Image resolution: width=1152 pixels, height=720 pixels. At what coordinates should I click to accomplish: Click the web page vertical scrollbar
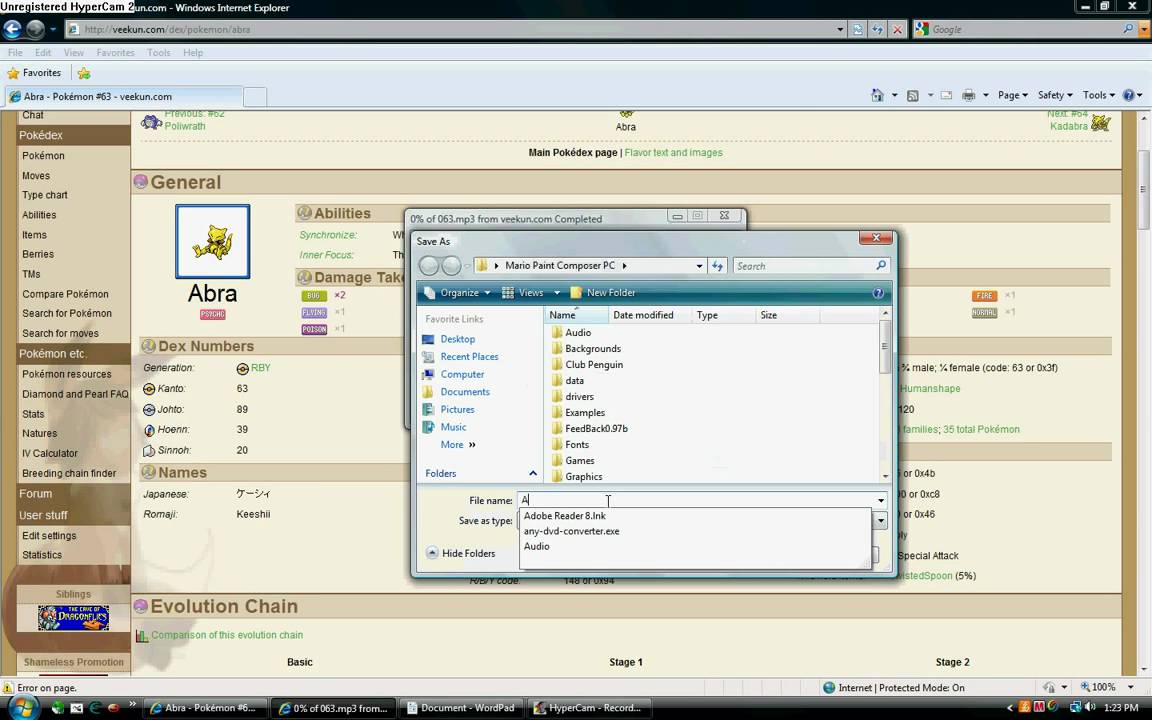pos(1144,394)
